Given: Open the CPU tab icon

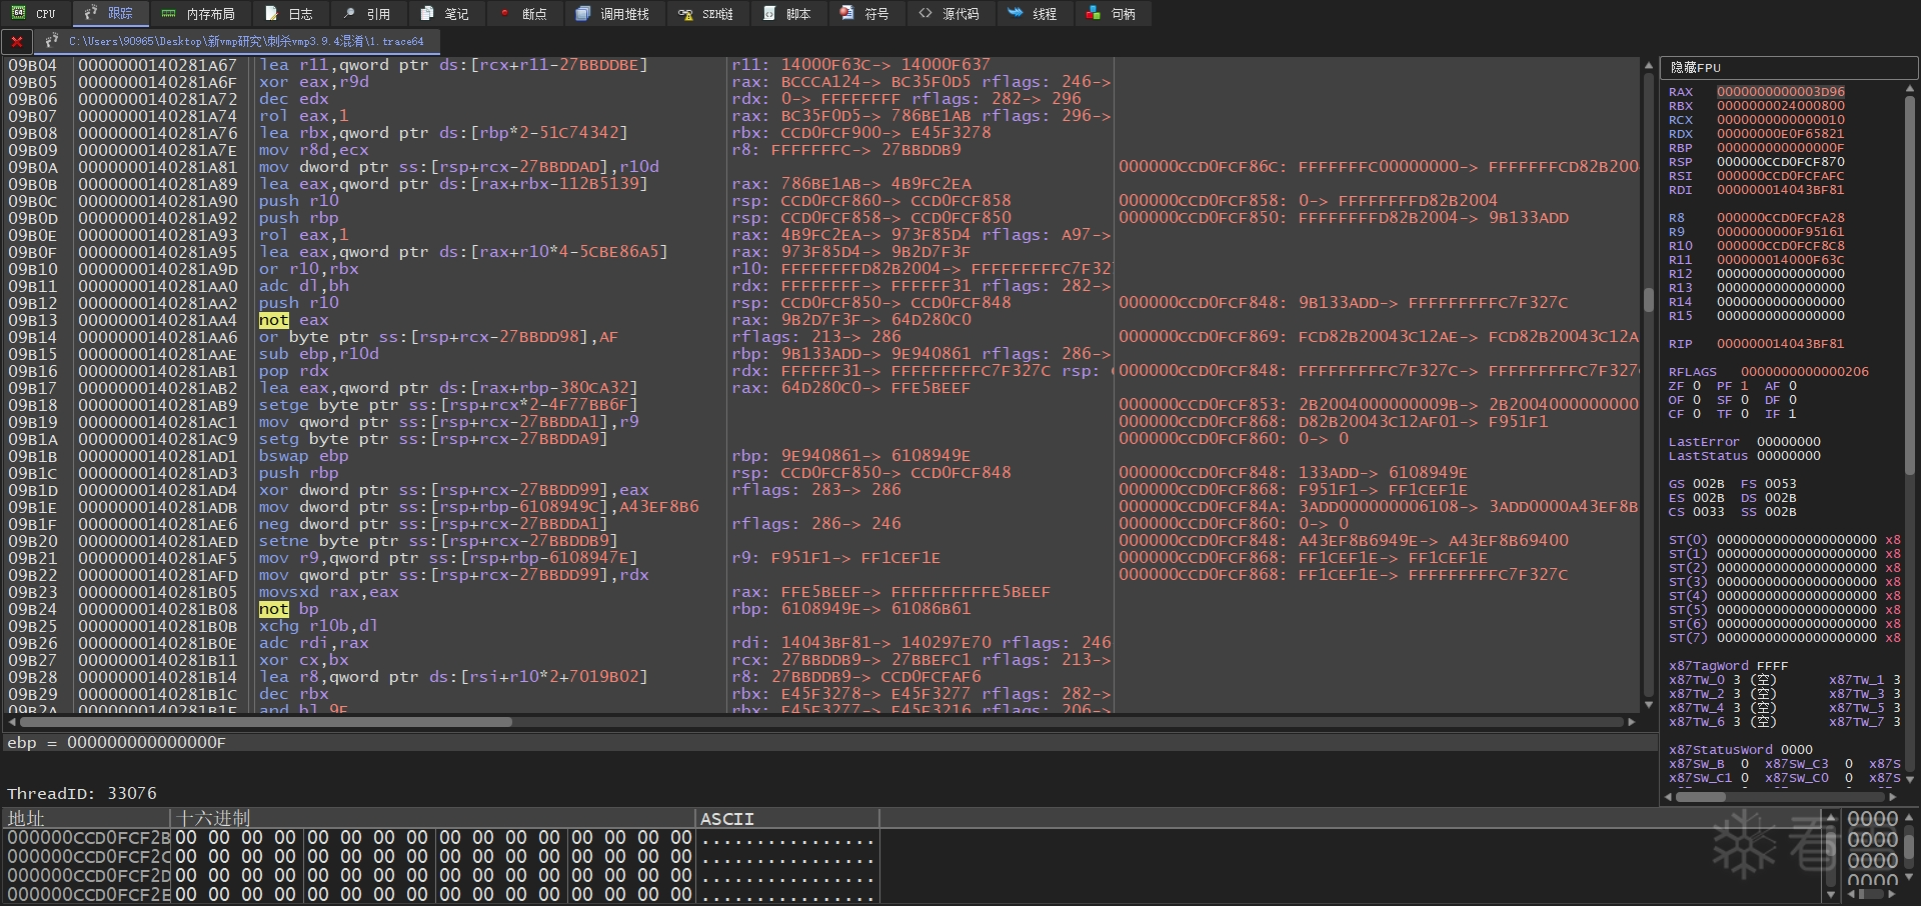Looking at the screenshot, I should [x=19, y=13].
